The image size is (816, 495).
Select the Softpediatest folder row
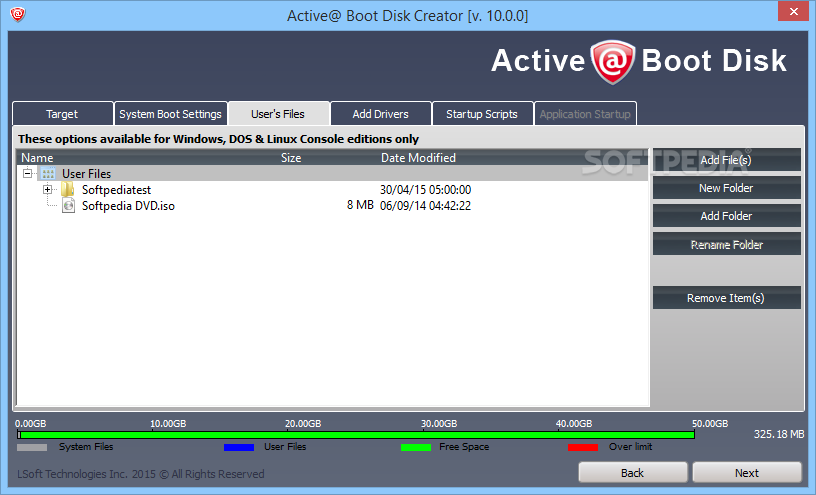click(x=333, y=189)
